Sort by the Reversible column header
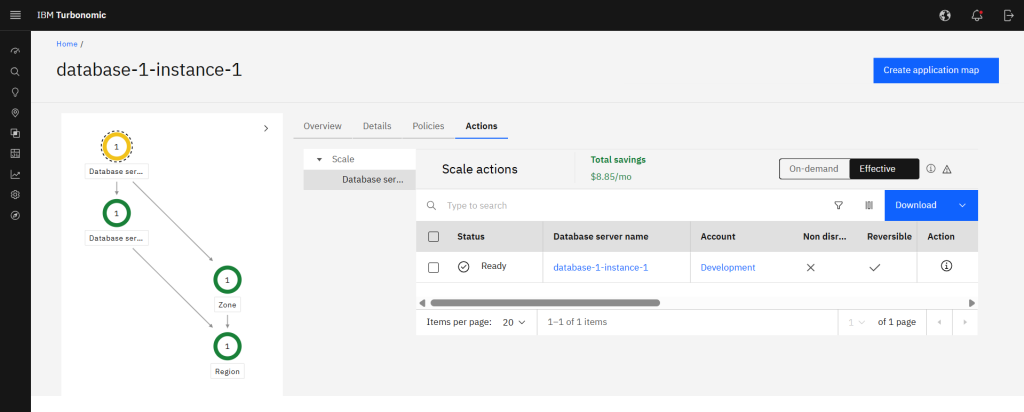 pyautogui.click(x=889, y=236)
